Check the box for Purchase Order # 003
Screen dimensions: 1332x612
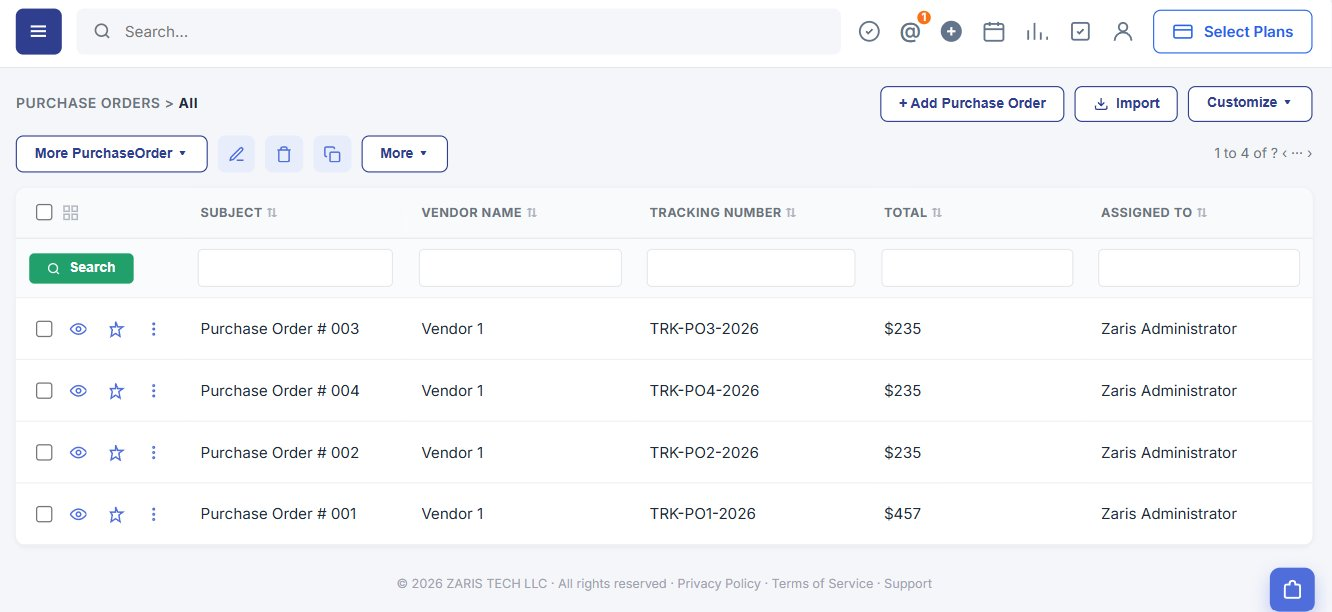click(44, 329)
